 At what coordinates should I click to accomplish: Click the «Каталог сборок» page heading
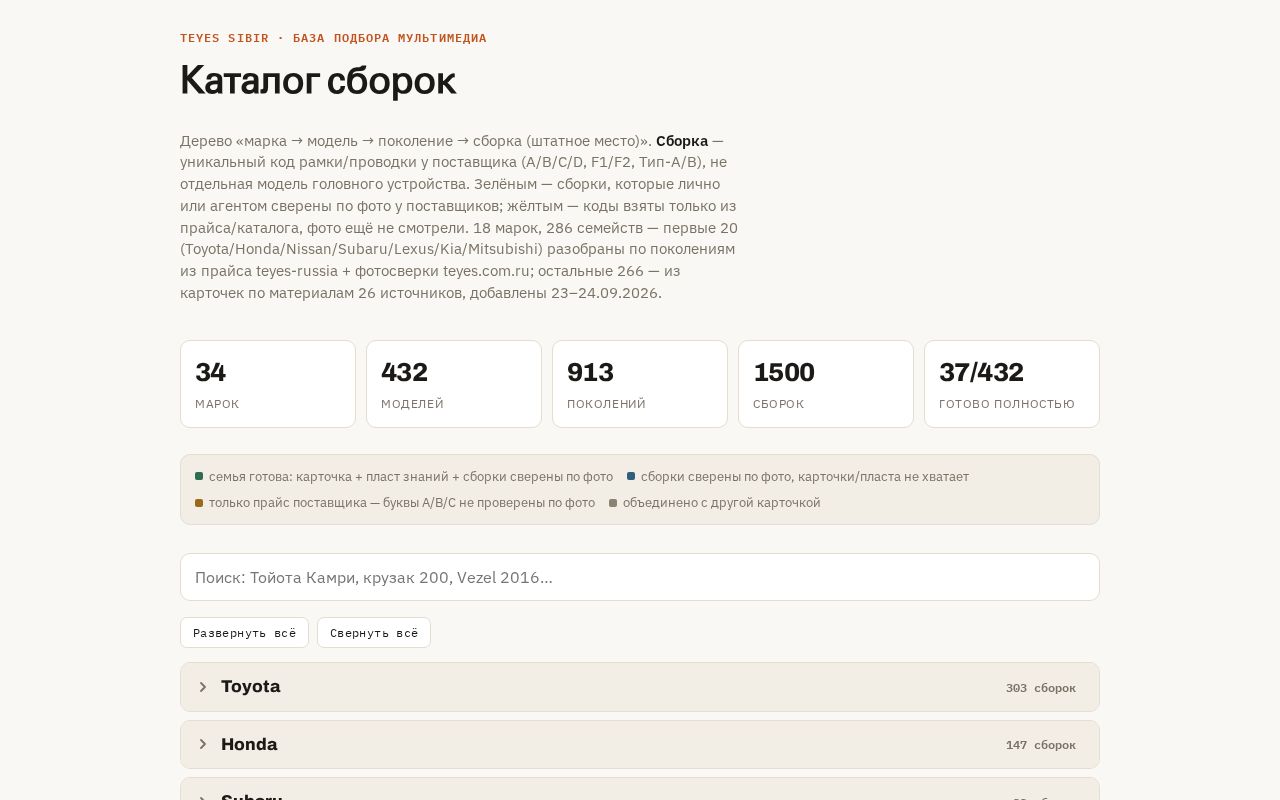coord(318,80)
